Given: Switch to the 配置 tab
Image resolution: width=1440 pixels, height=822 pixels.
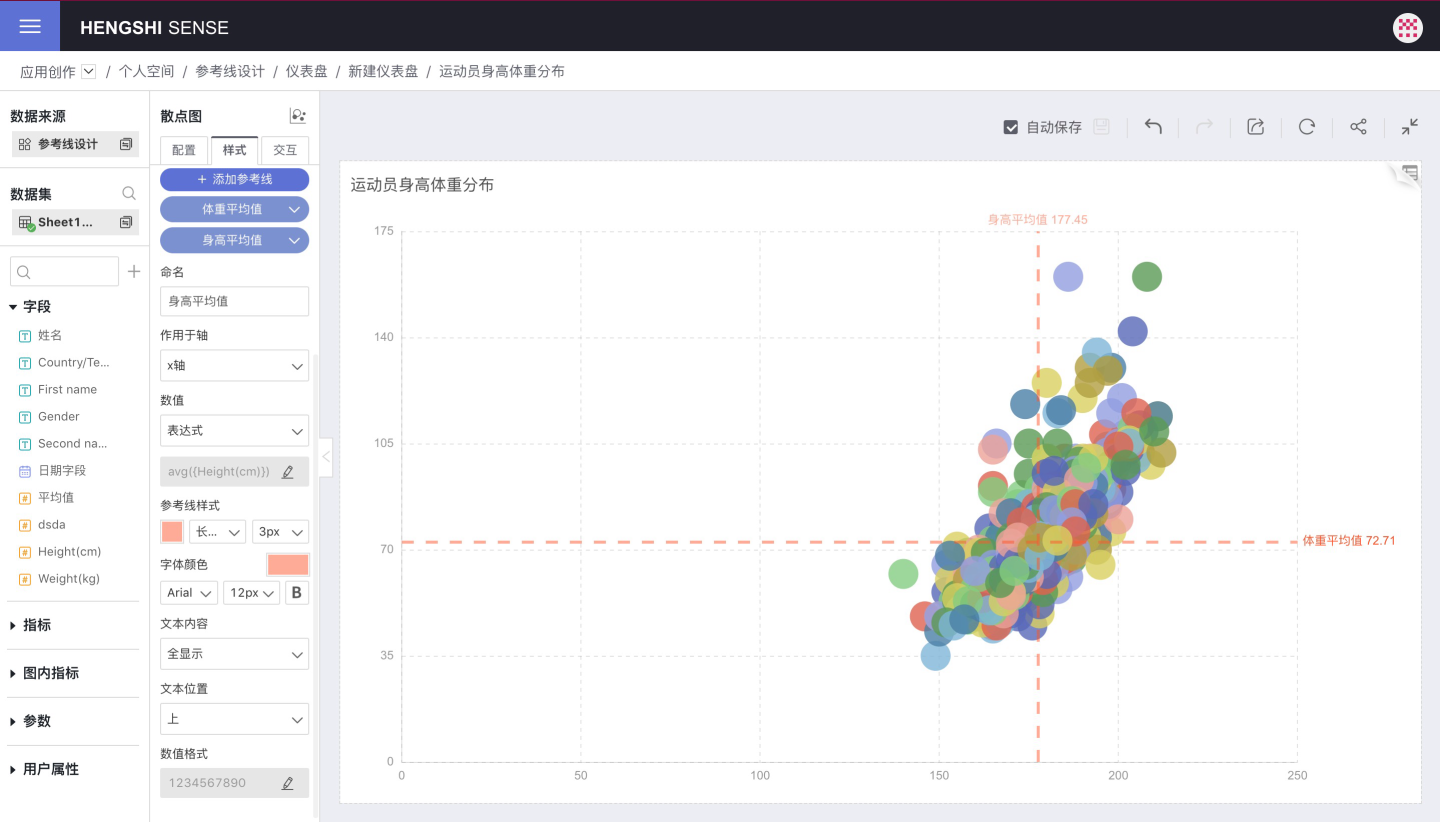Looking at the screenshot, I should click(x=184, y=150).
